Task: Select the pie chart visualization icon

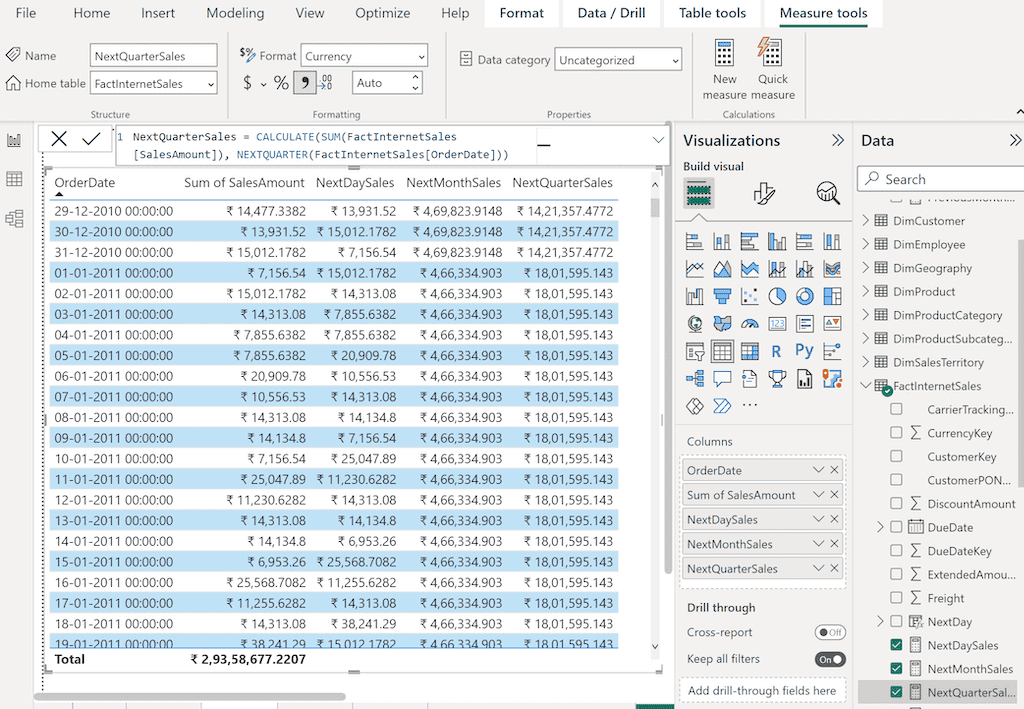Action: [776, 295]
